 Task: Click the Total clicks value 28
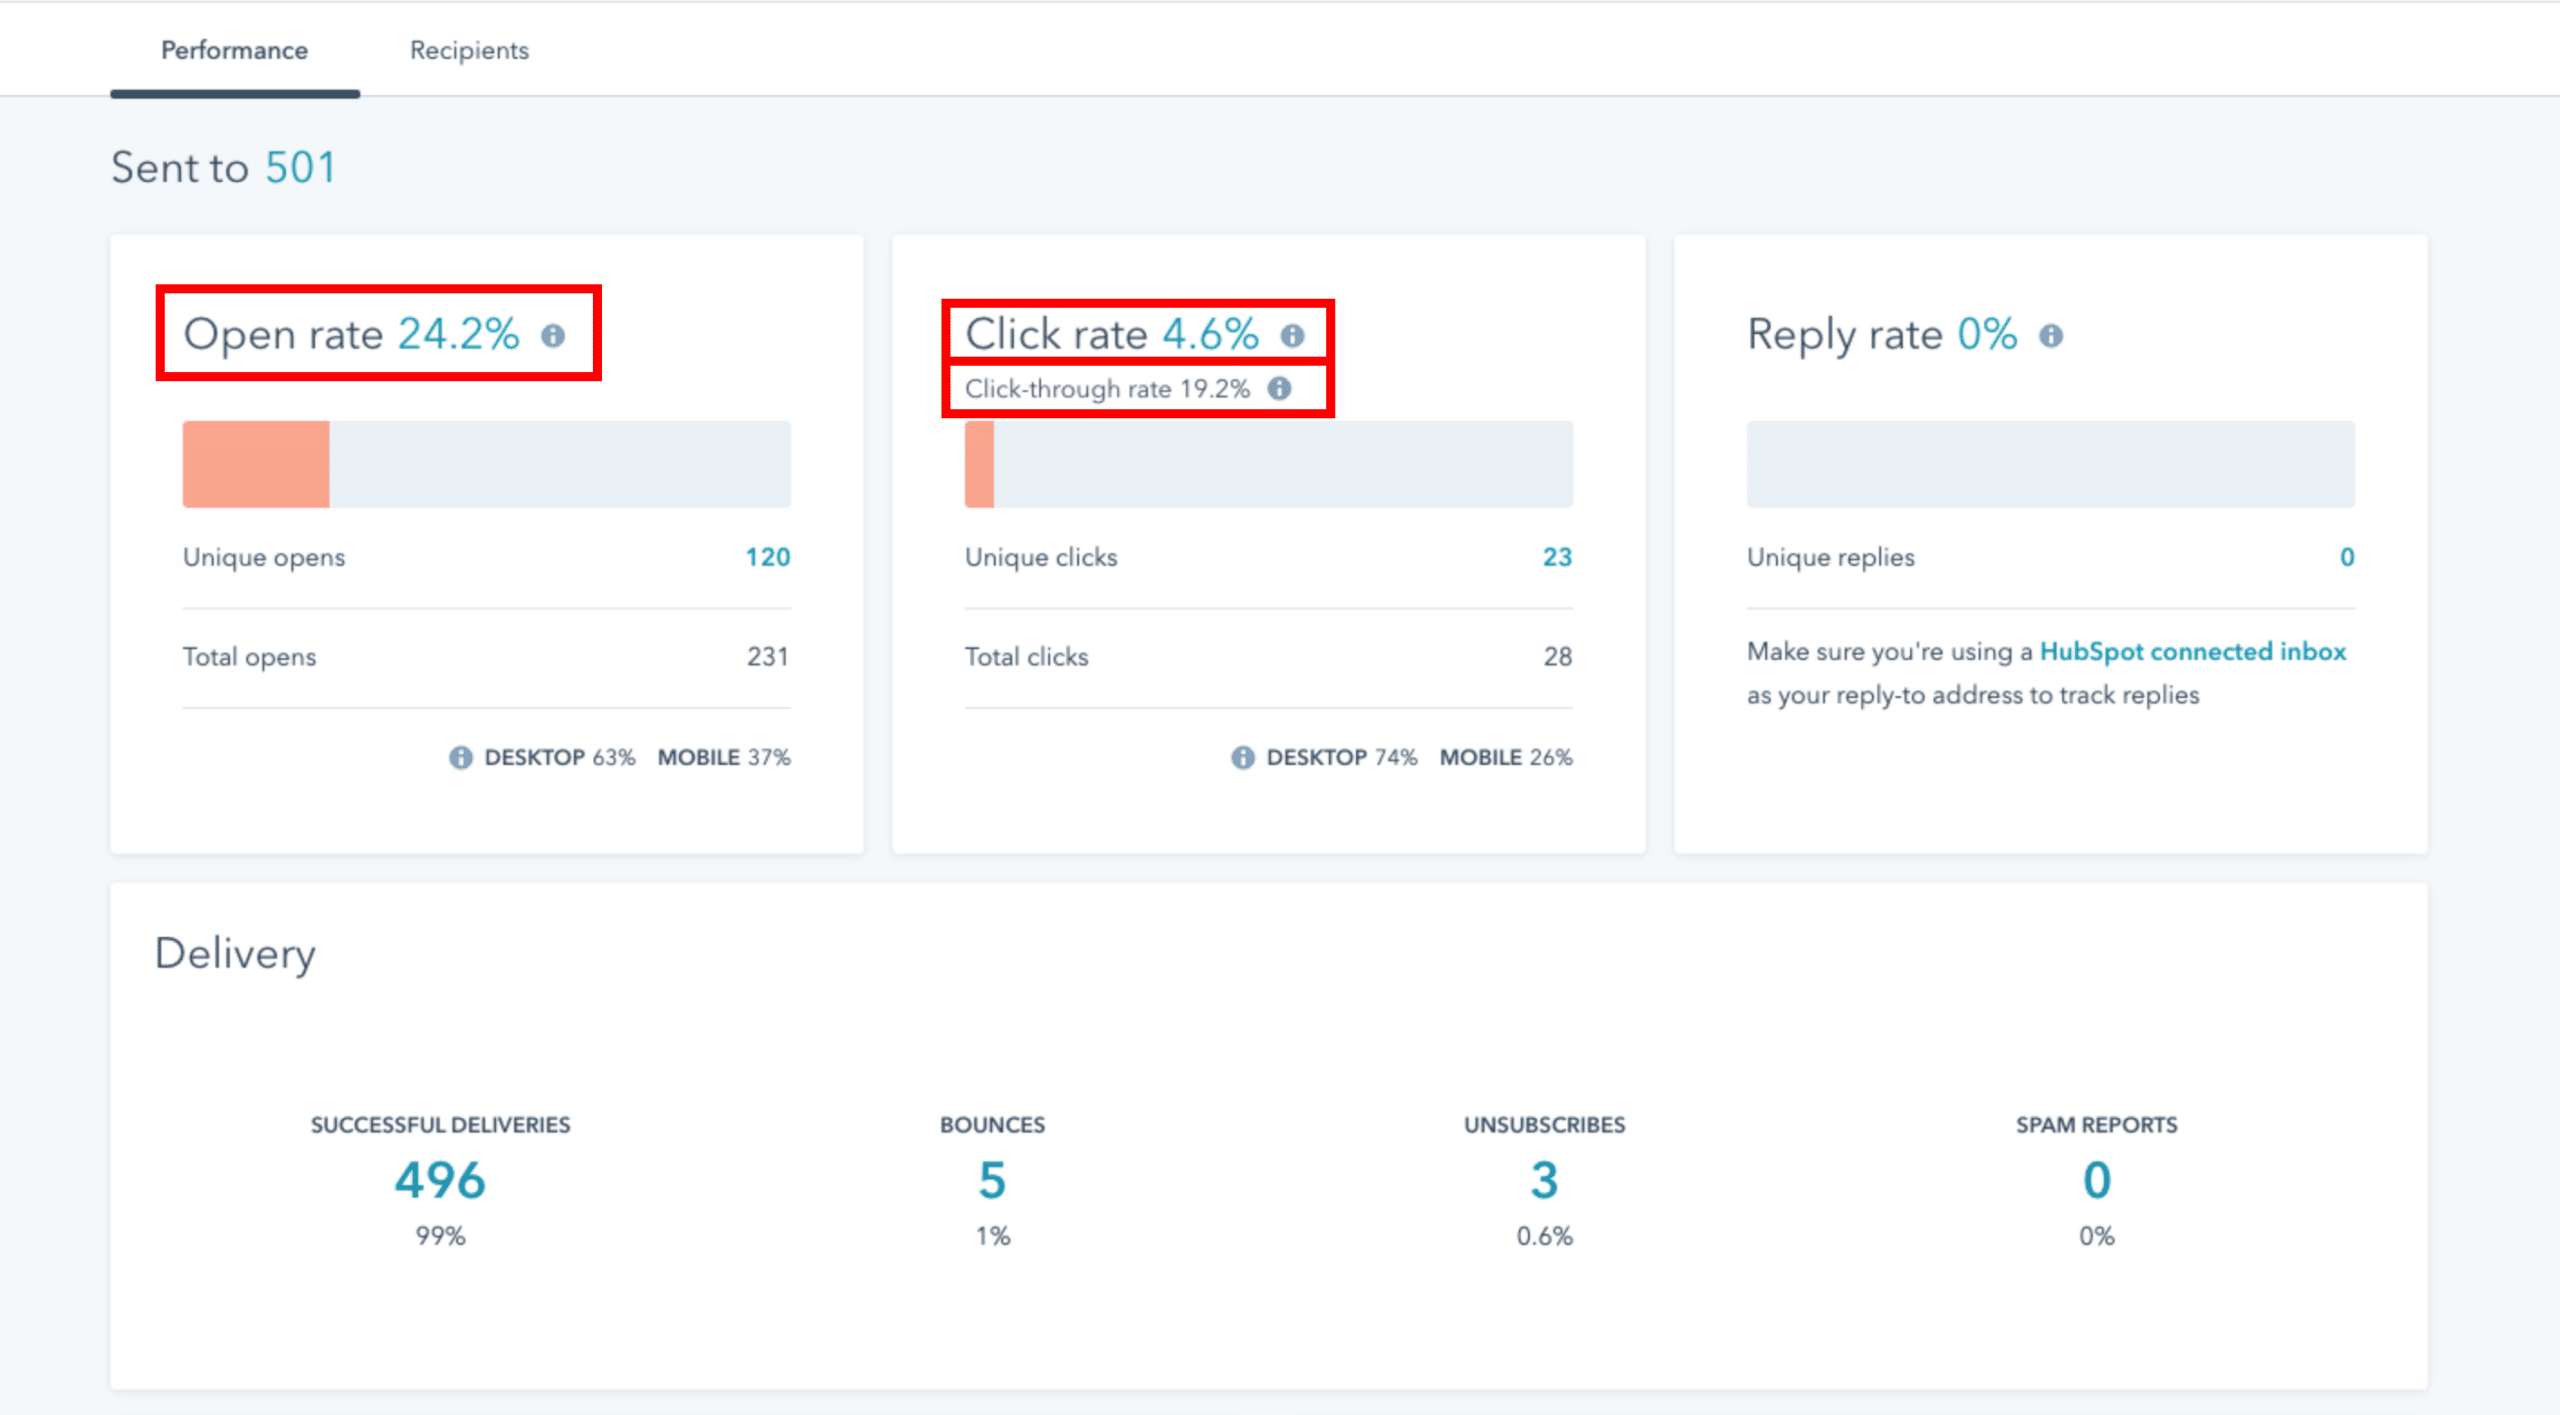[1557, 657]
